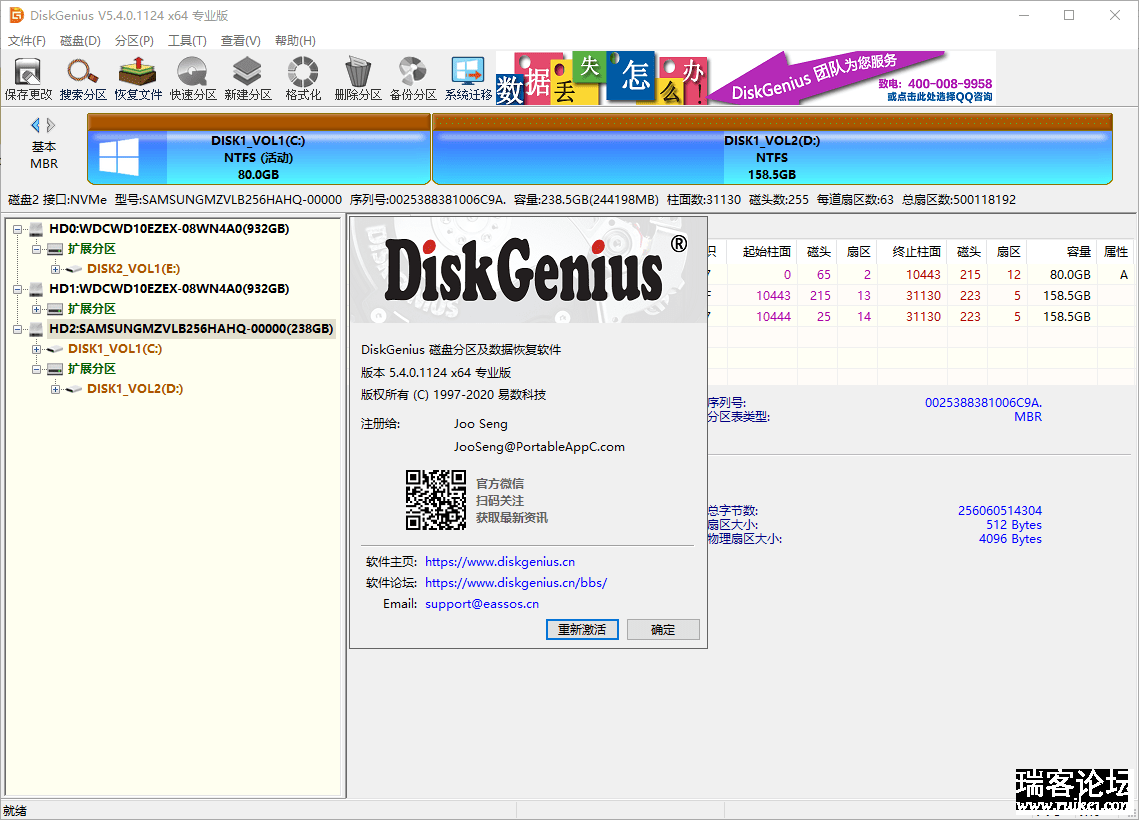Click the 数据丢失怎么办 data-loss banner
1139x820 pixels.
(x=601, y=78)
